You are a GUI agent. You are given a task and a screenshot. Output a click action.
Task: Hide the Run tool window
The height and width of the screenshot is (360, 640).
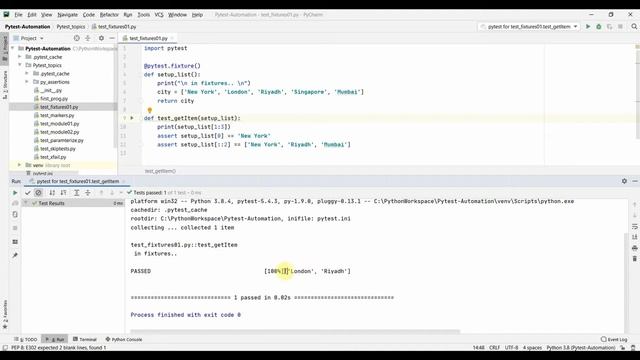[635, 181]
